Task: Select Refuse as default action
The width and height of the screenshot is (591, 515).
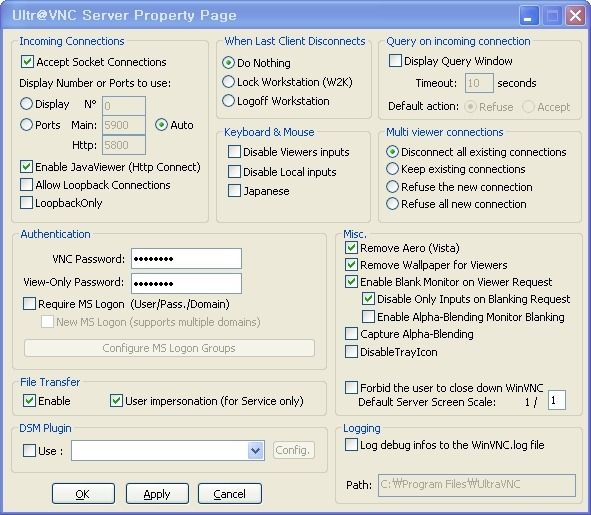Action: pyautogui.click(x=470, y=107)
